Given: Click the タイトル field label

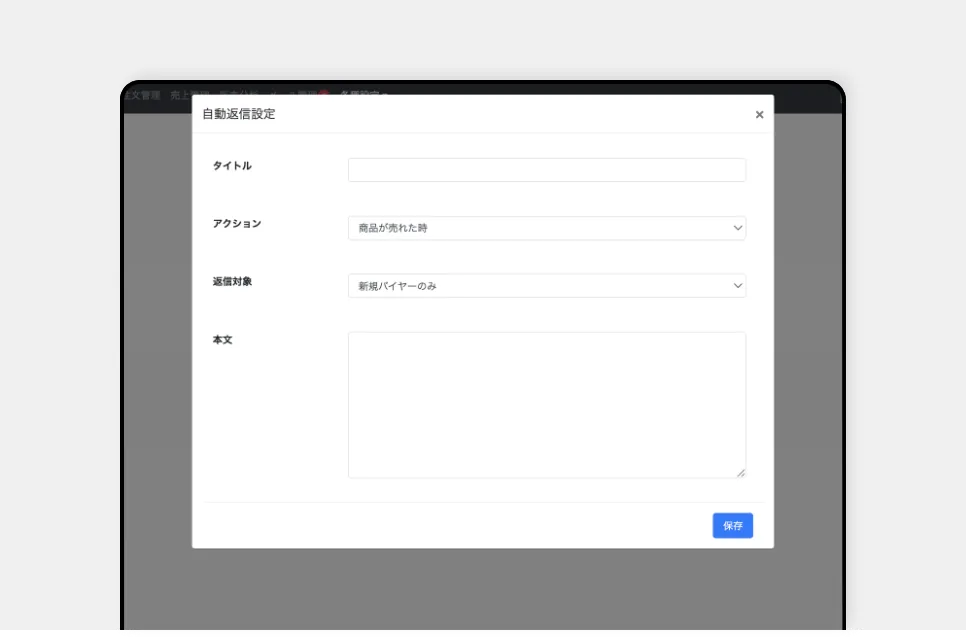Looking at the screenshot, I should (x=232, y=166).
